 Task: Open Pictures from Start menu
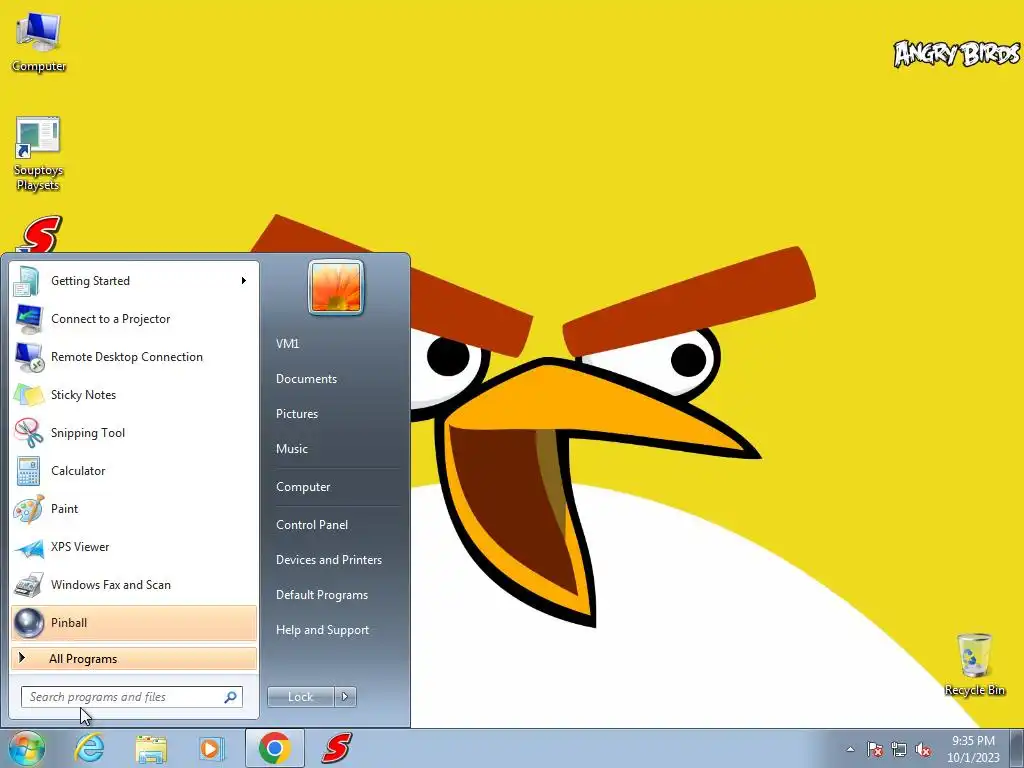297,414
